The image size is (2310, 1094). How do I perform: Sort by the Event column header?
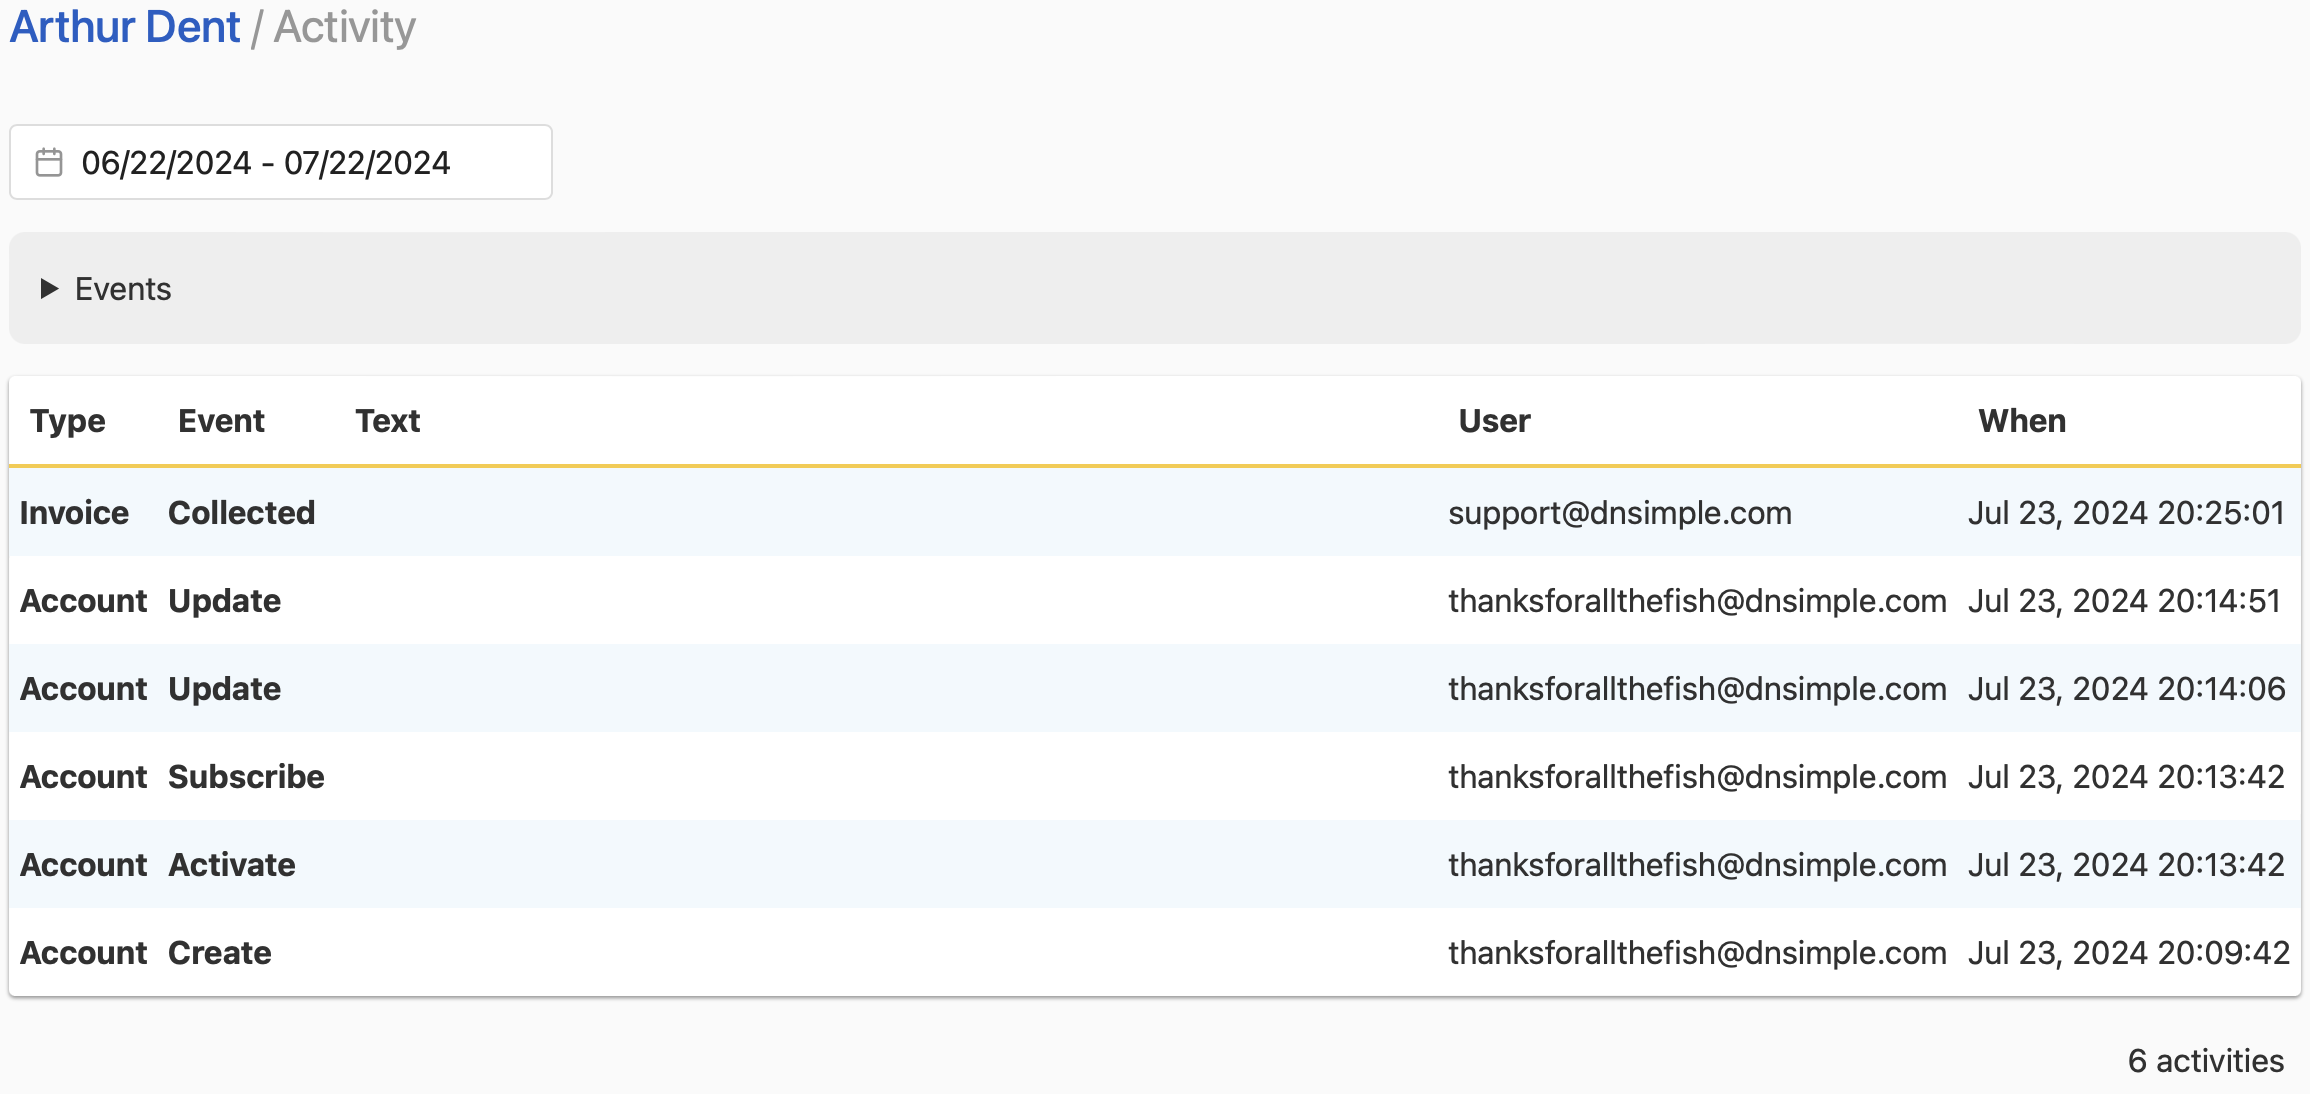[220, 421]
